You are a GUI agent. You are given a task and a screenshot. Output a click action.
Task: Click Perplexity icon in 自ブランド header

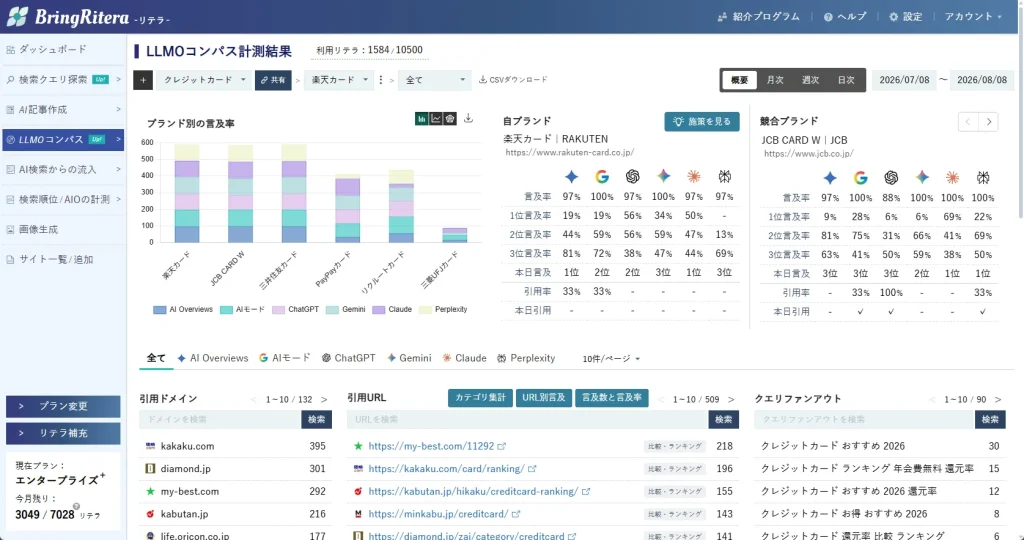(x=724, y=176)
